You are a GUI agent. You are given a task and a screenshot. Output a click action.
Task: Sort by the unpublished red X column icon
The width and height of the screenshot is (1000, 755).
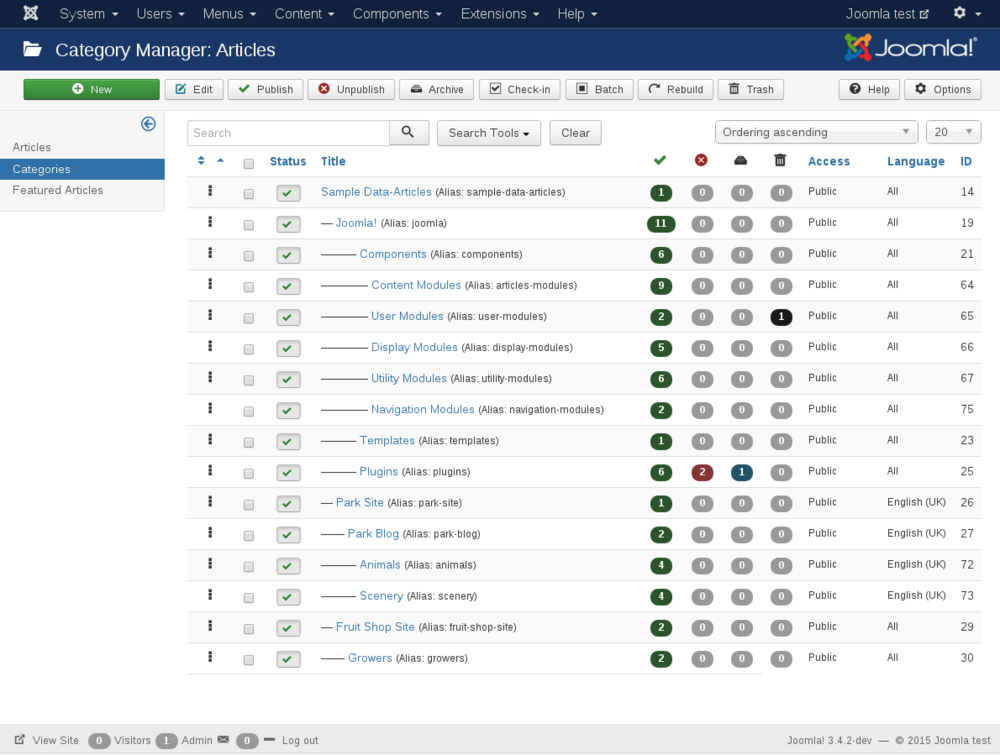click(701, 161)
